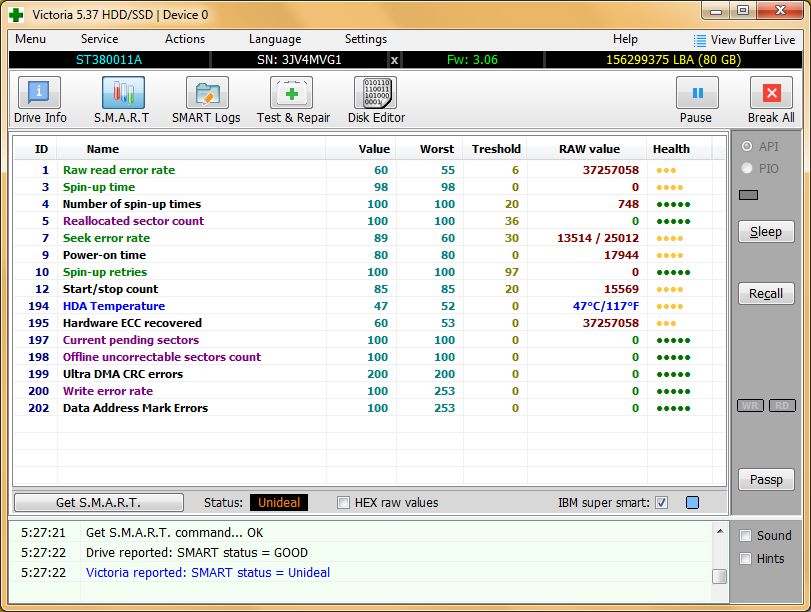Screen dimensions: 811x612
Task: Click the green cross Victoria app icon
Action: [16, 14]
